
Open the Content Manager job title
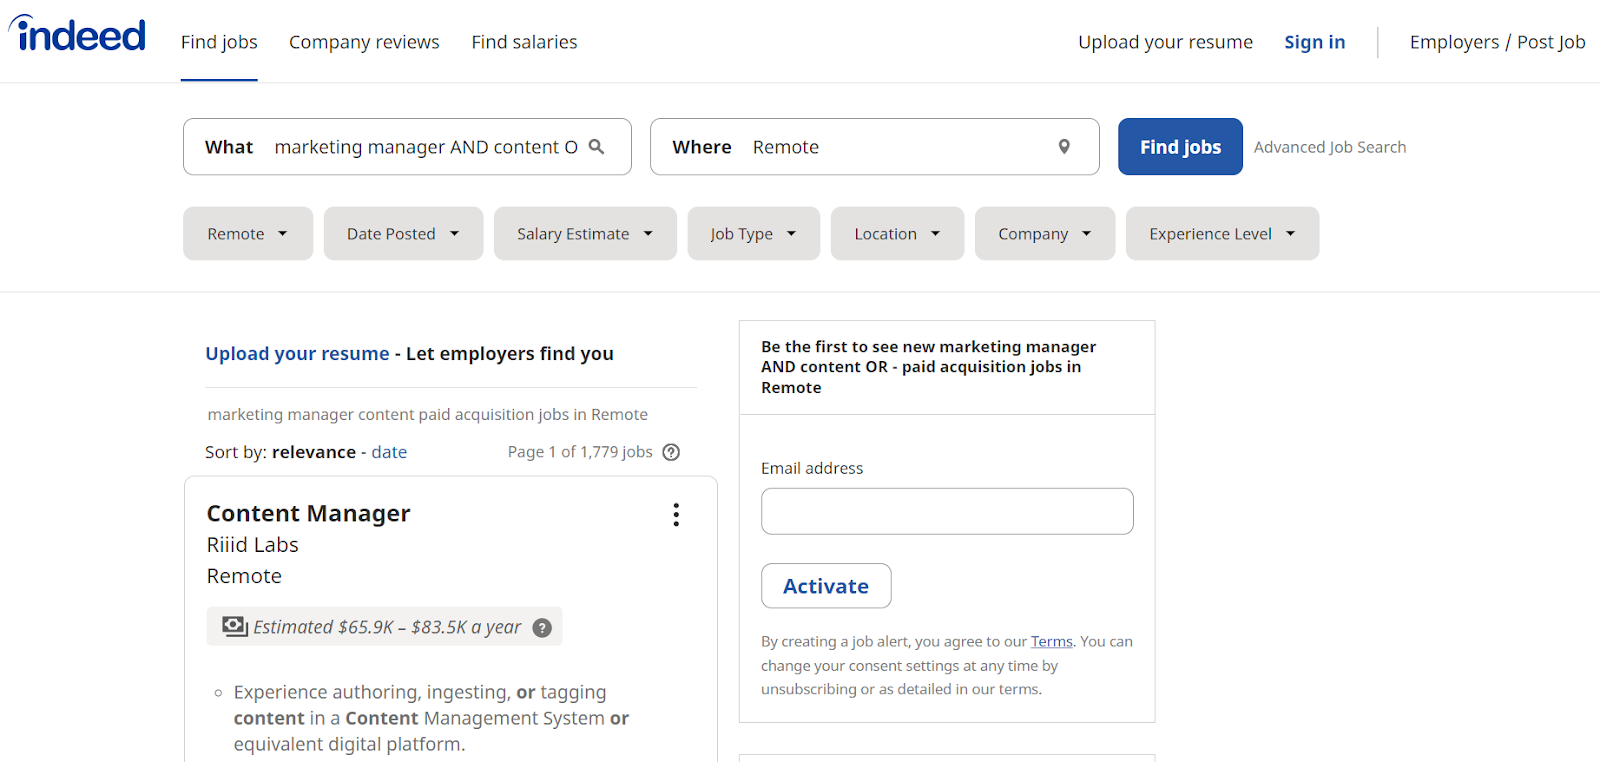pyautogui.click(x=308, y=513)
